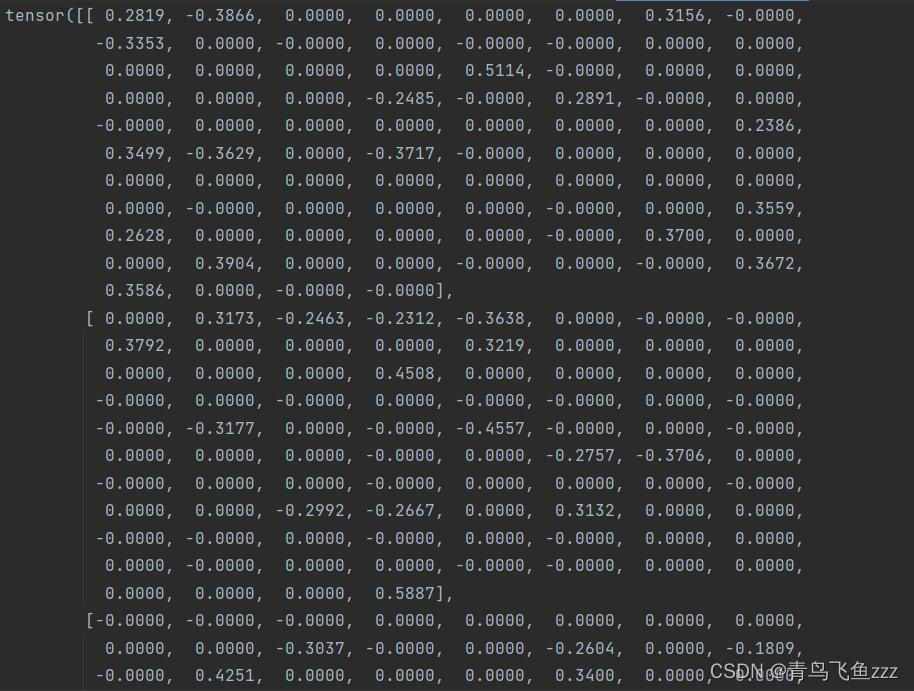This screenshot has width=914, height=691.
Task: Click on the value -0.3706
Action: pyautogui.click(x=670, y=455)
